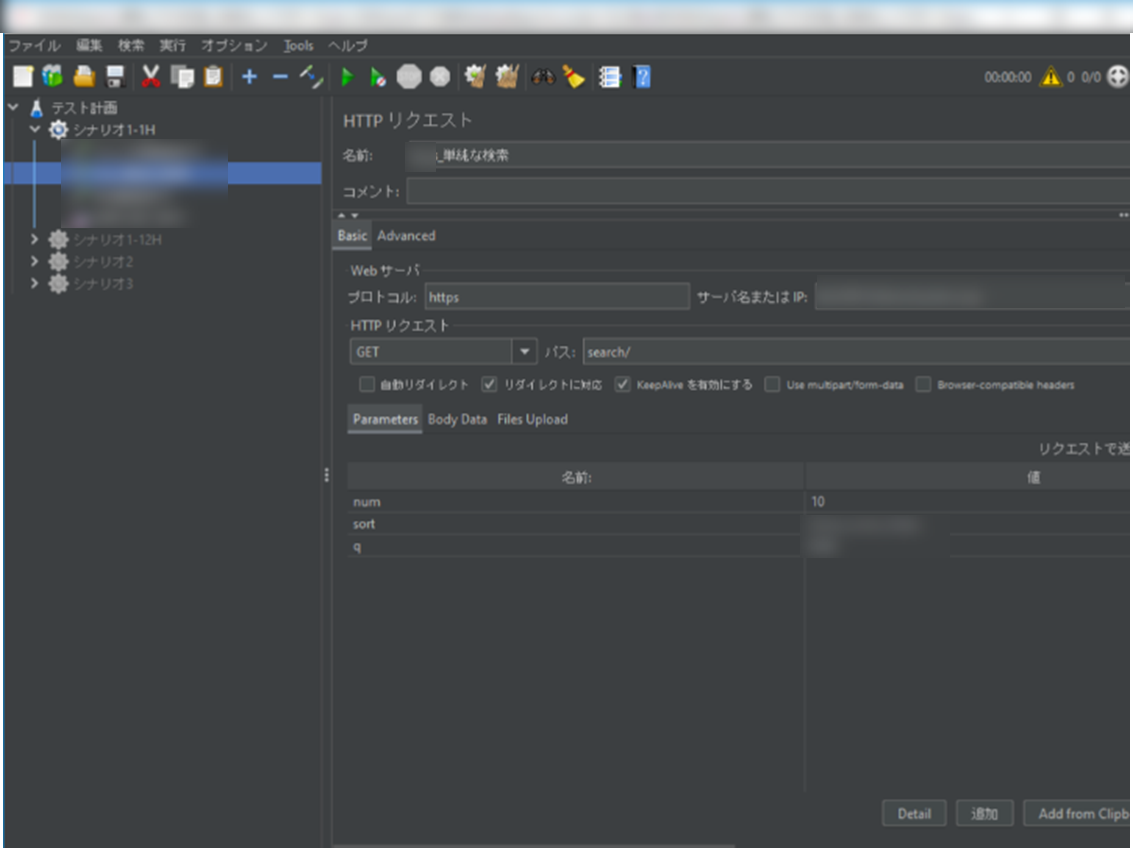Enable Use multipart/form-data checkbox
Image resolution: width=1133 pixels, height=848 pixels.
click(772, 384)
